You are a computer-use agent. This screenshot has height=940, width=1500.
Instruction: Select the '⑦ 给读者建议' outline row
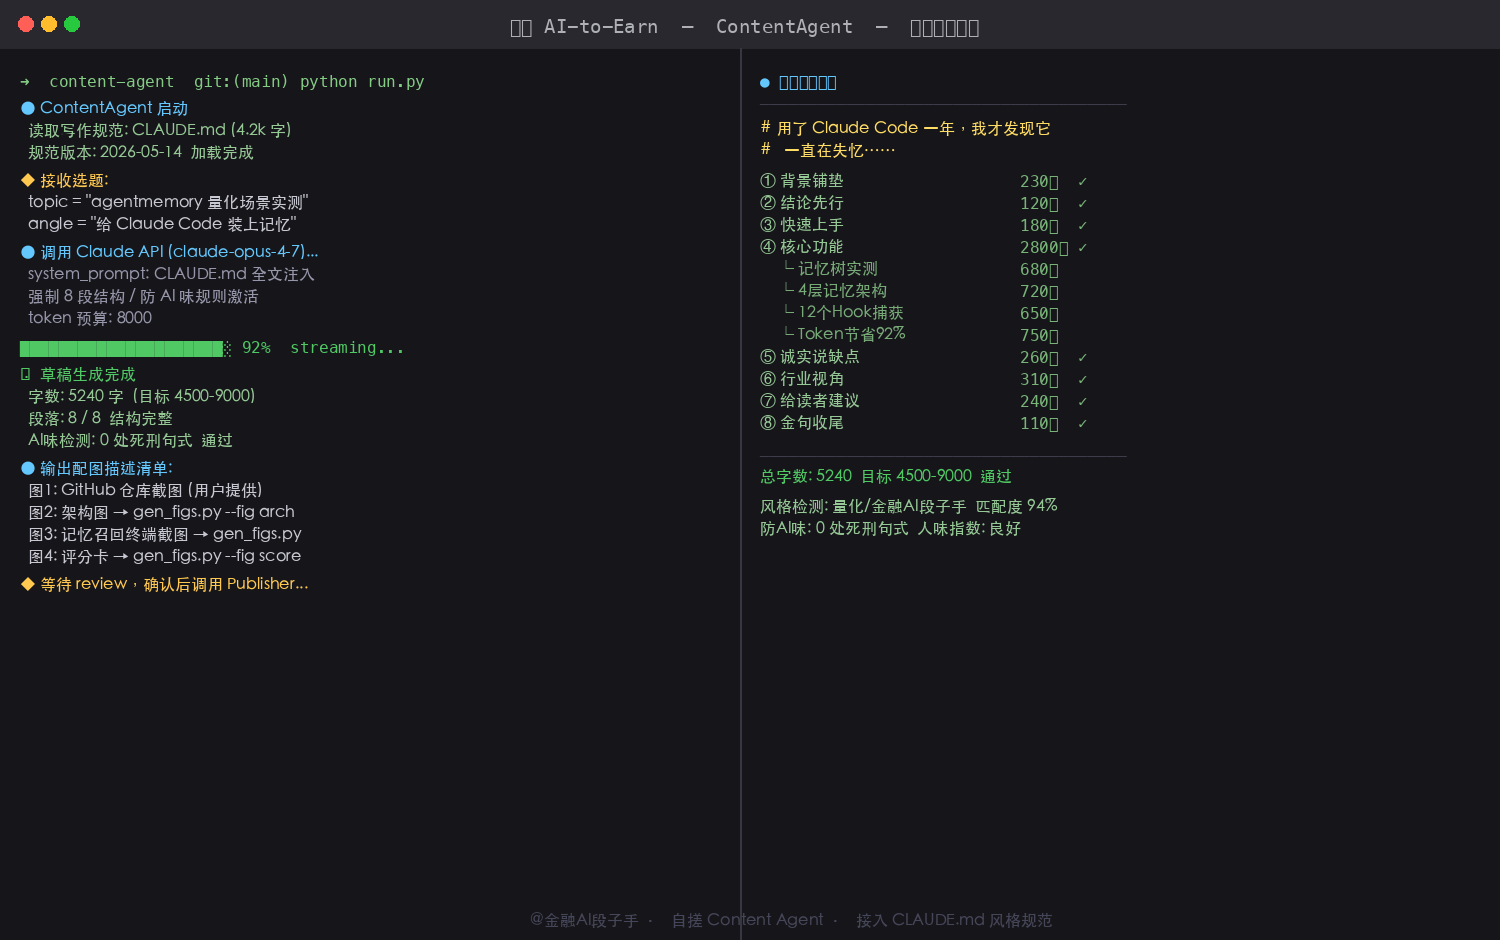(924, 401)
